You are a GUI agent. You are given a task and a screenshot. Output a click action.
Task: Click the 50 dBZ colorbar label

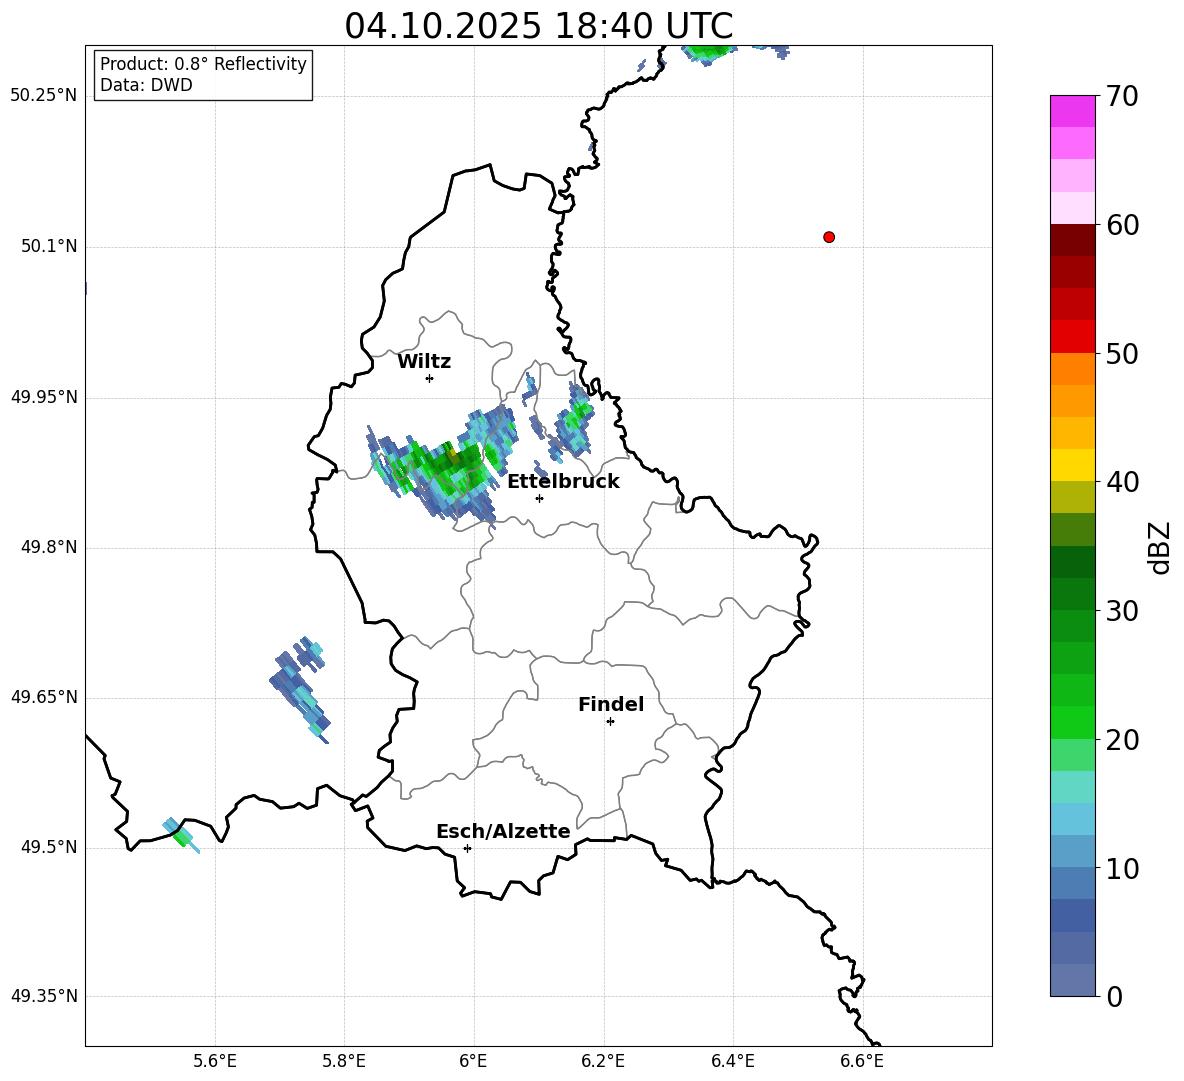(1122, 354)
